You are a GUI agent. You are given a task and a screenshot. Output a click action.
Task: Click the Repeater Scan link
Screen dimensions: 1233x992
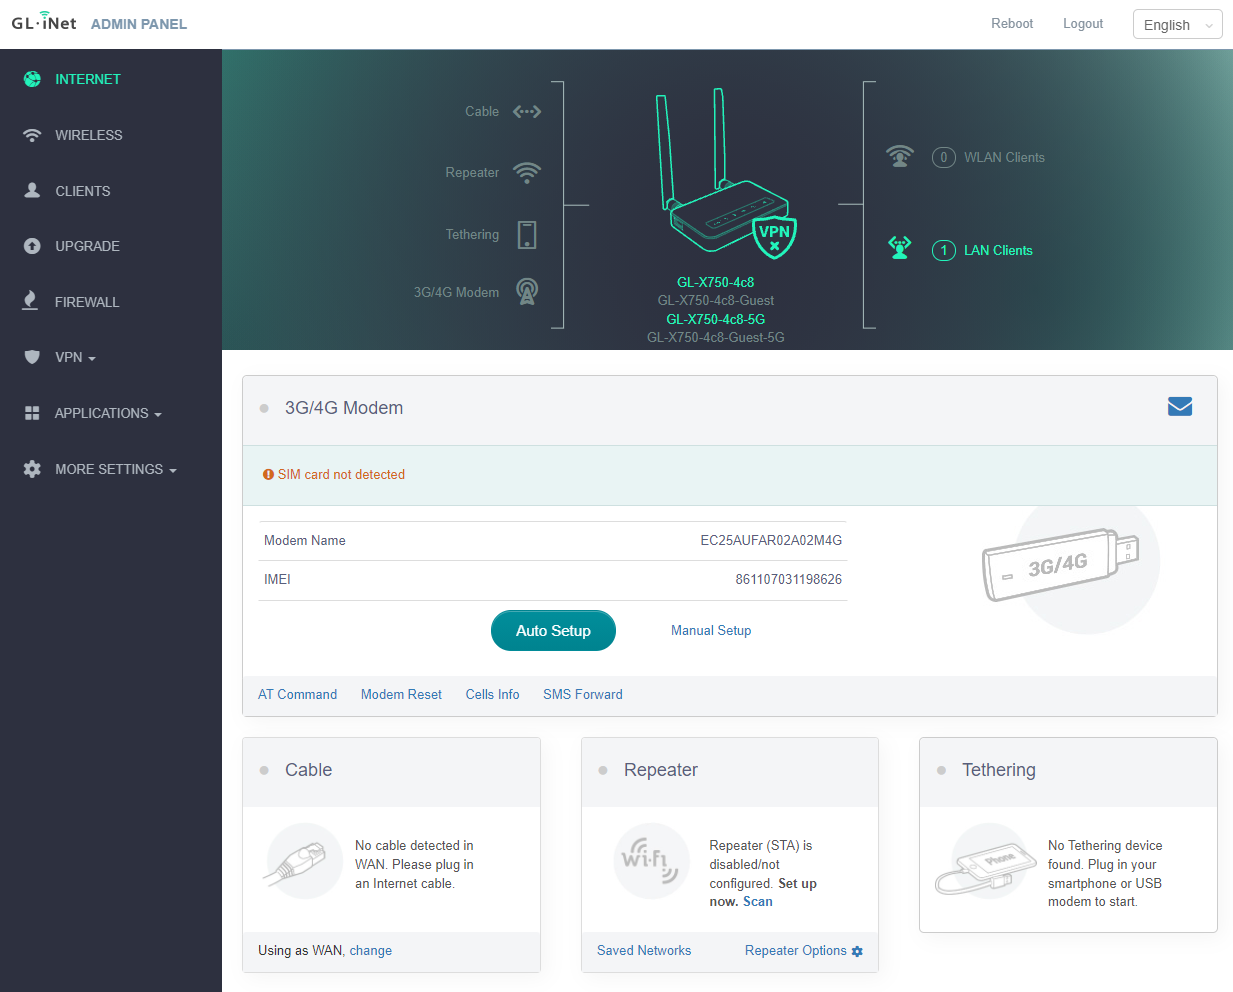coord(758,901)
